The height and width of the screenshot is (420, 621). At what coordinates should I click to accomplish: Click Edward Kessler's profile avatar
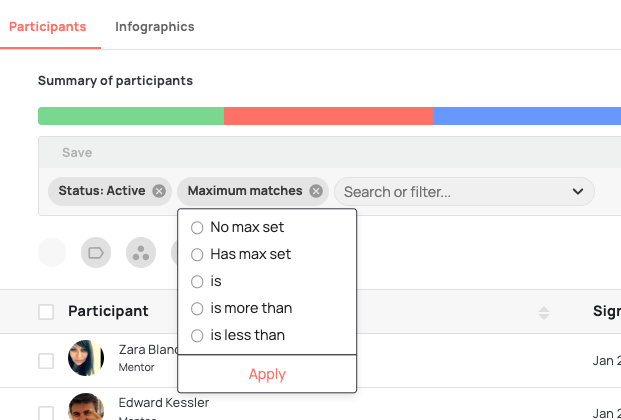click(86, 407)
